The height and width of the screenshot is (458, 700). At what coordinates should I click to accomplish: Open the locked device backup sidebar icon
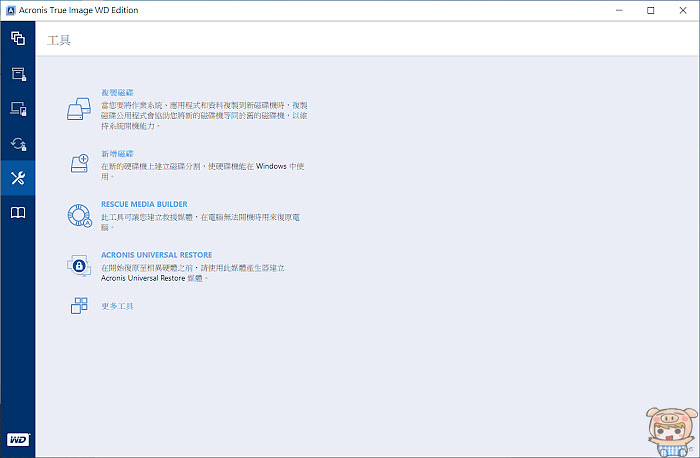coord(18,108)
